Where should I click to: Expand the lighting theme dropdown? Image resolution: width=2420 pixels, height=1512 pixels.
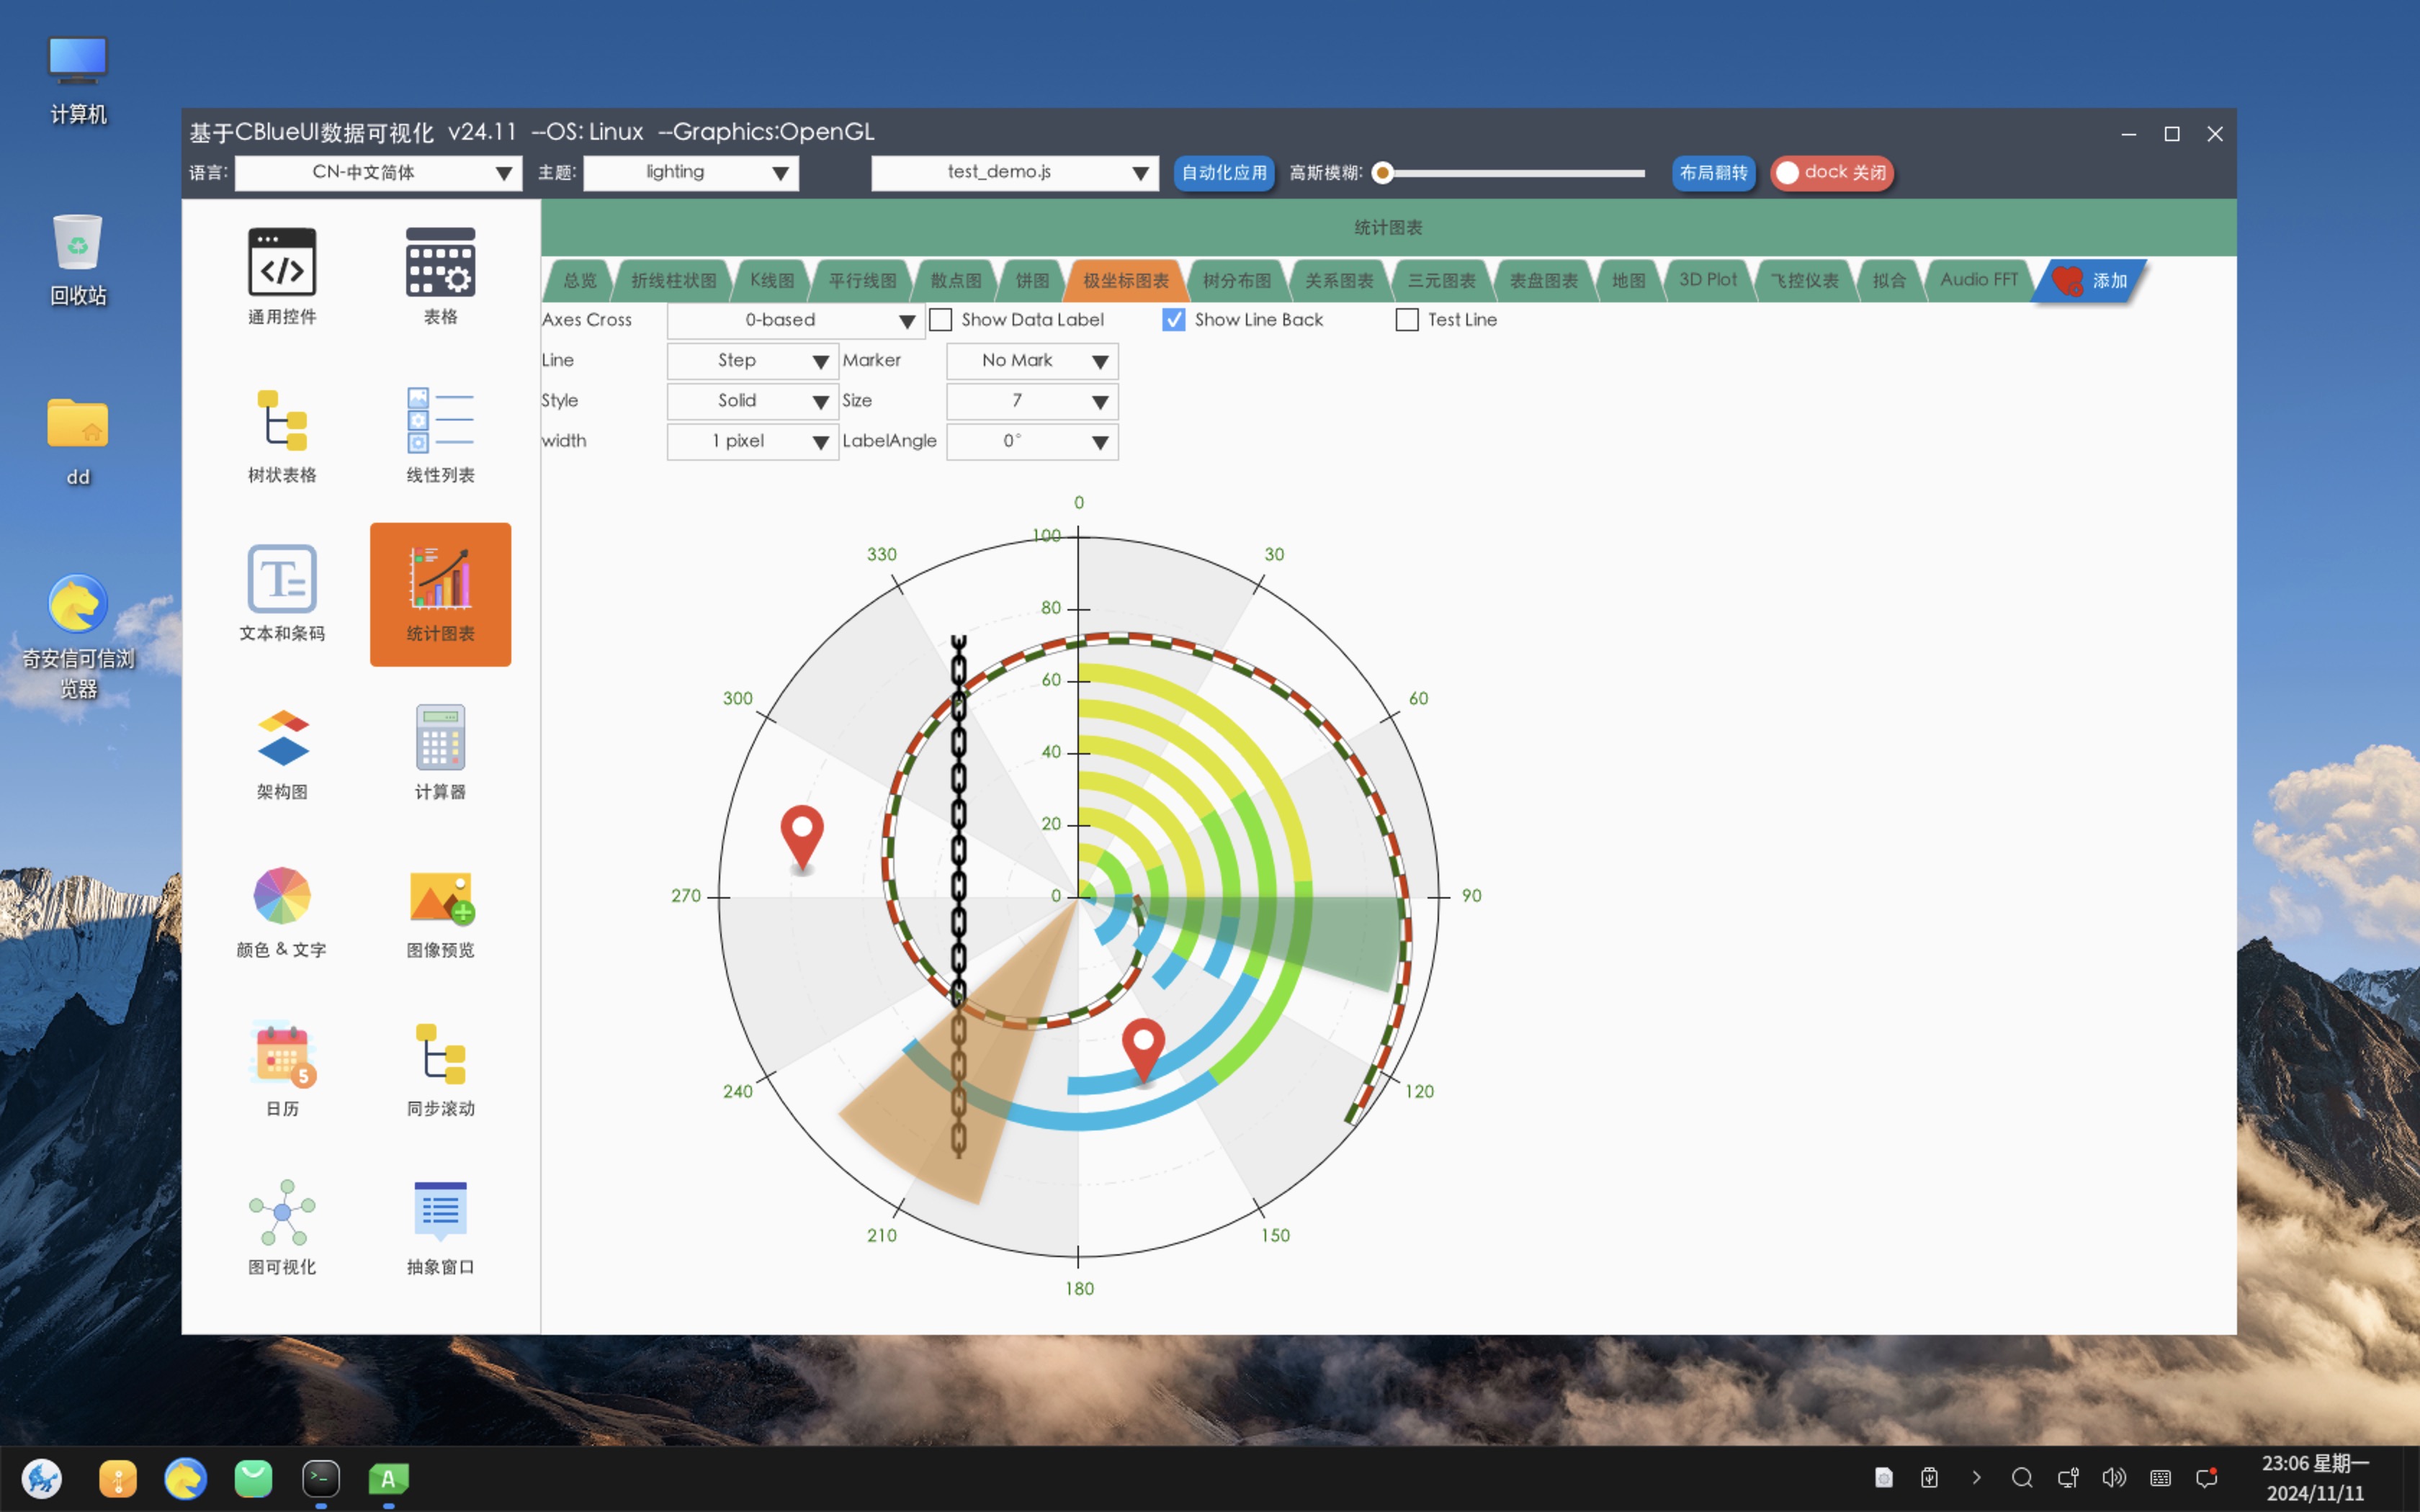tap(691, 173)
